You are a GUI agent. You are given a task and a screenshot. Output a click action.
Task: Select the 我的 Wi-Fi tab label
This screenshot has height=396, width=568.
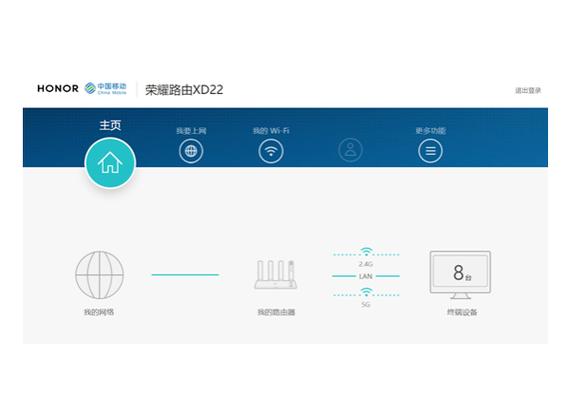pyautogui.click(x=271, y=131)
